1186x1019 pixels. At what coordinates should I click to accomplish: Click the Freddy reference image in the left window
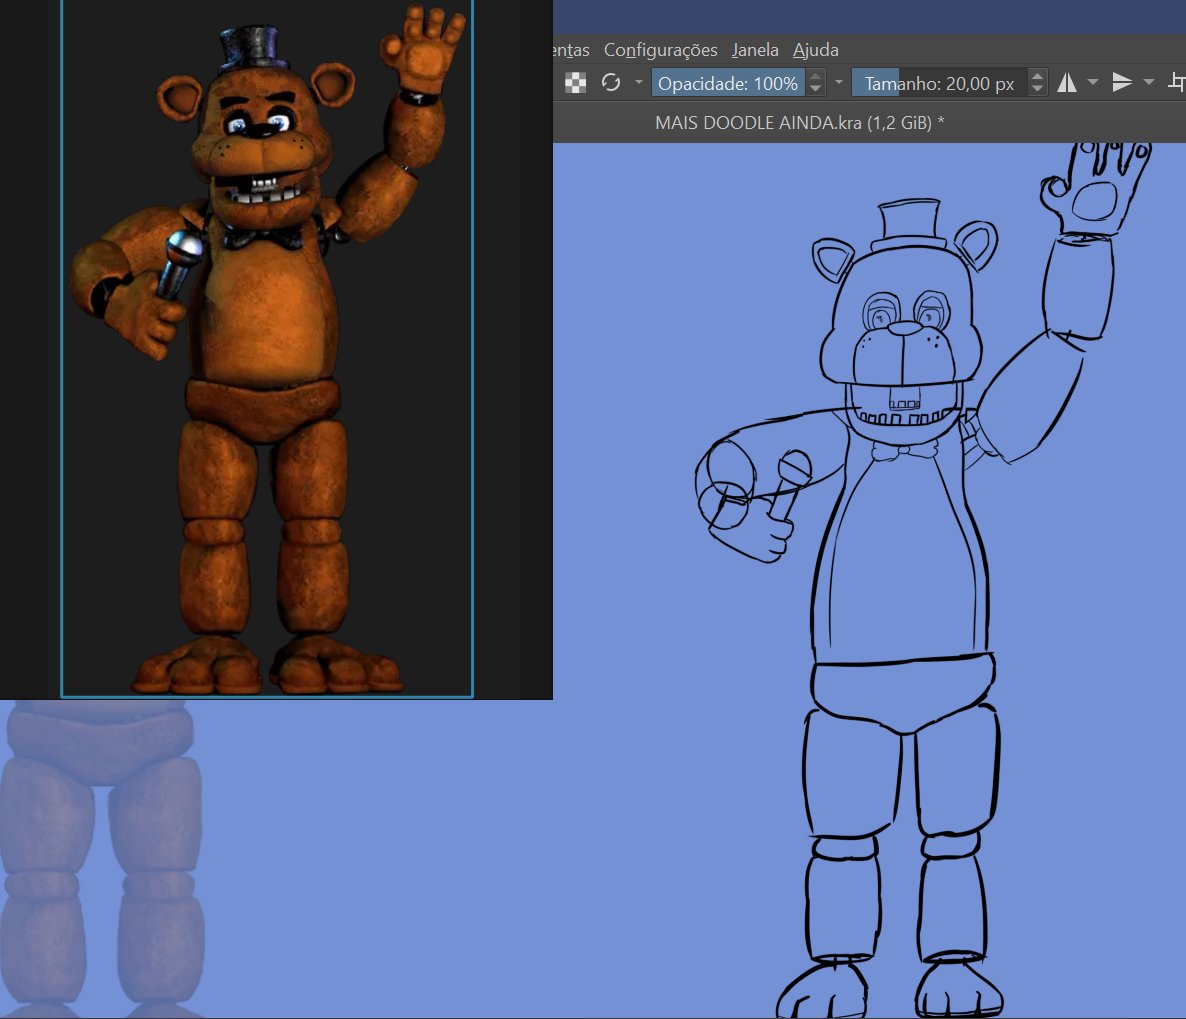(267, 348)
